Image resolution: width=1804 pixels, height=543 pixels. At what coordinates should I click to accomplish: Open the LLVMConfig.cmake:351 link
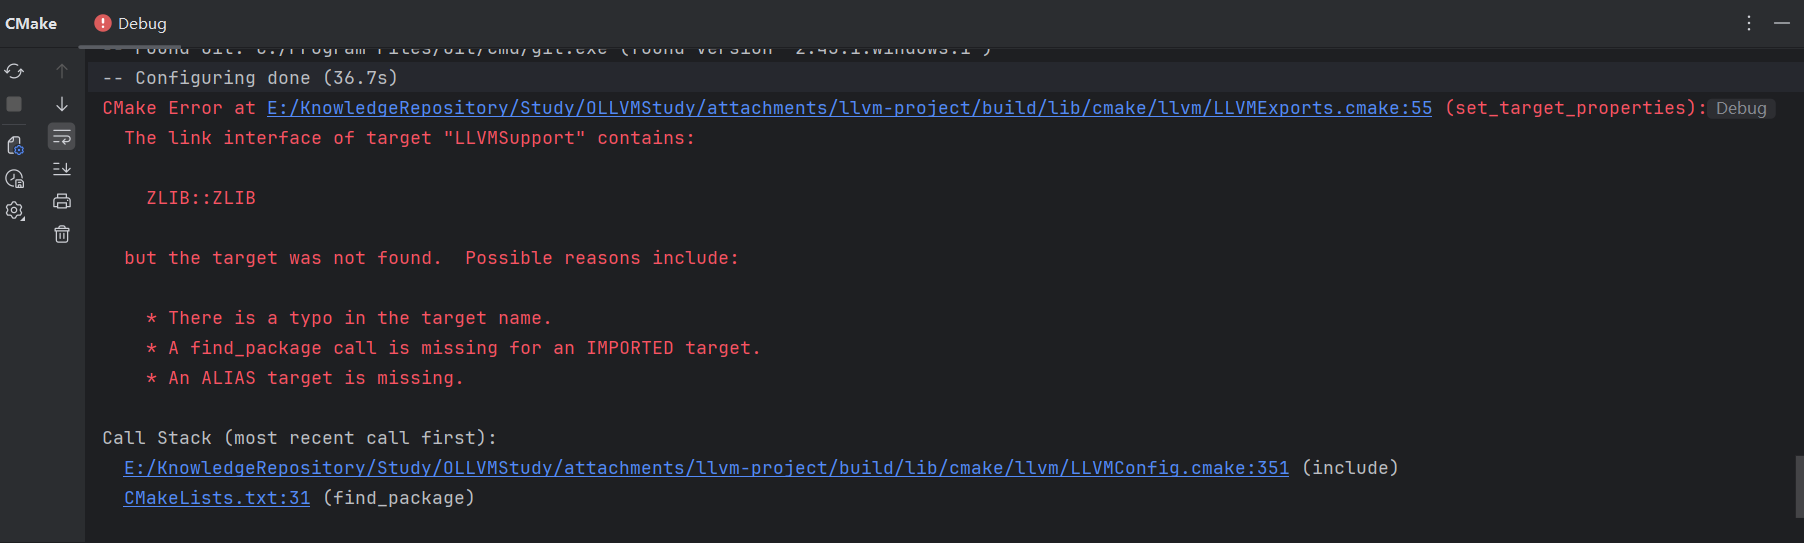tap(706, 468)
